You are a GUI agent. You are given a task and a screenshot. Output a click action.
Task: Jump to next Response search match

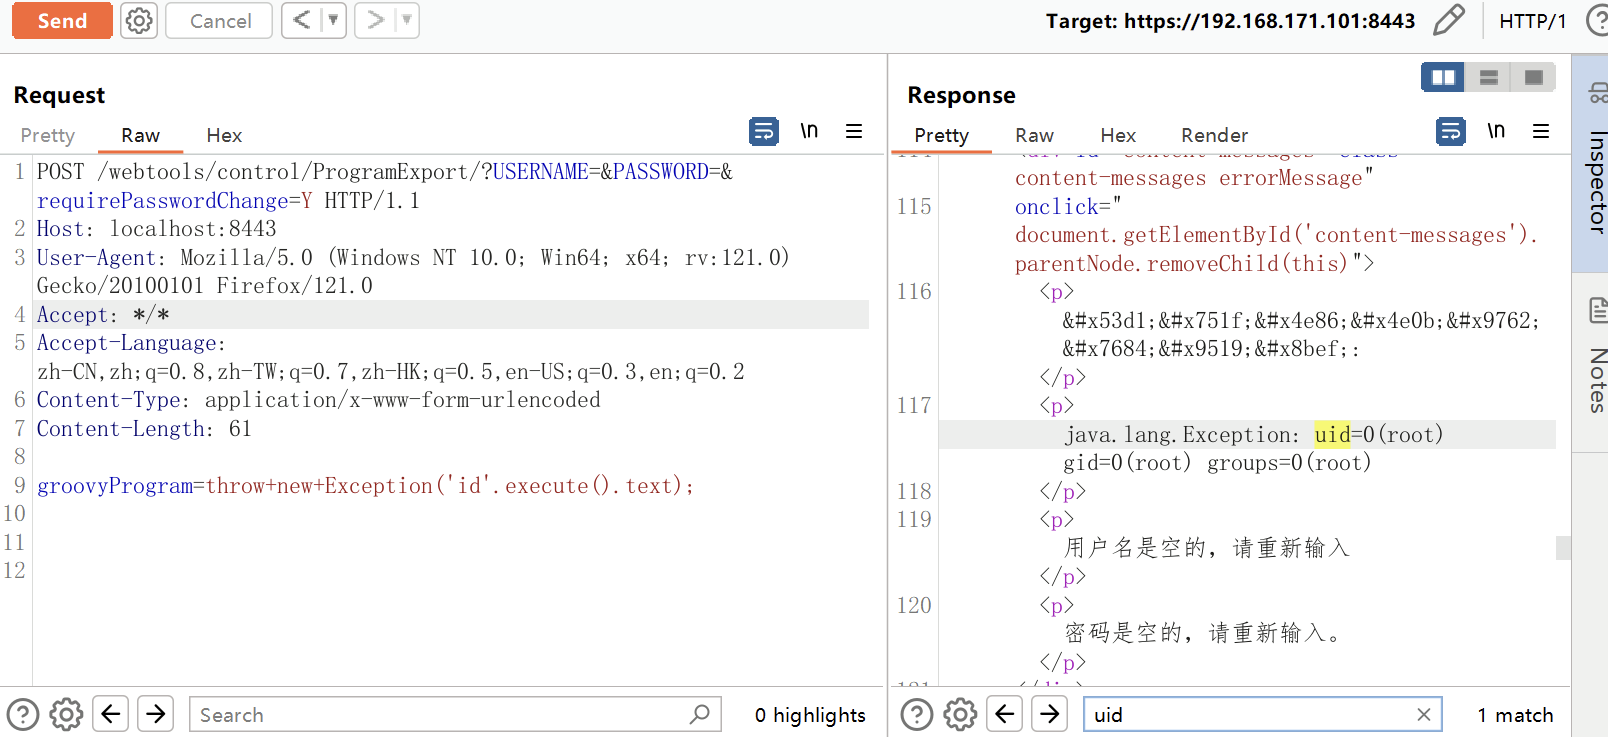pyautogui.click(x=1049, y=714)
